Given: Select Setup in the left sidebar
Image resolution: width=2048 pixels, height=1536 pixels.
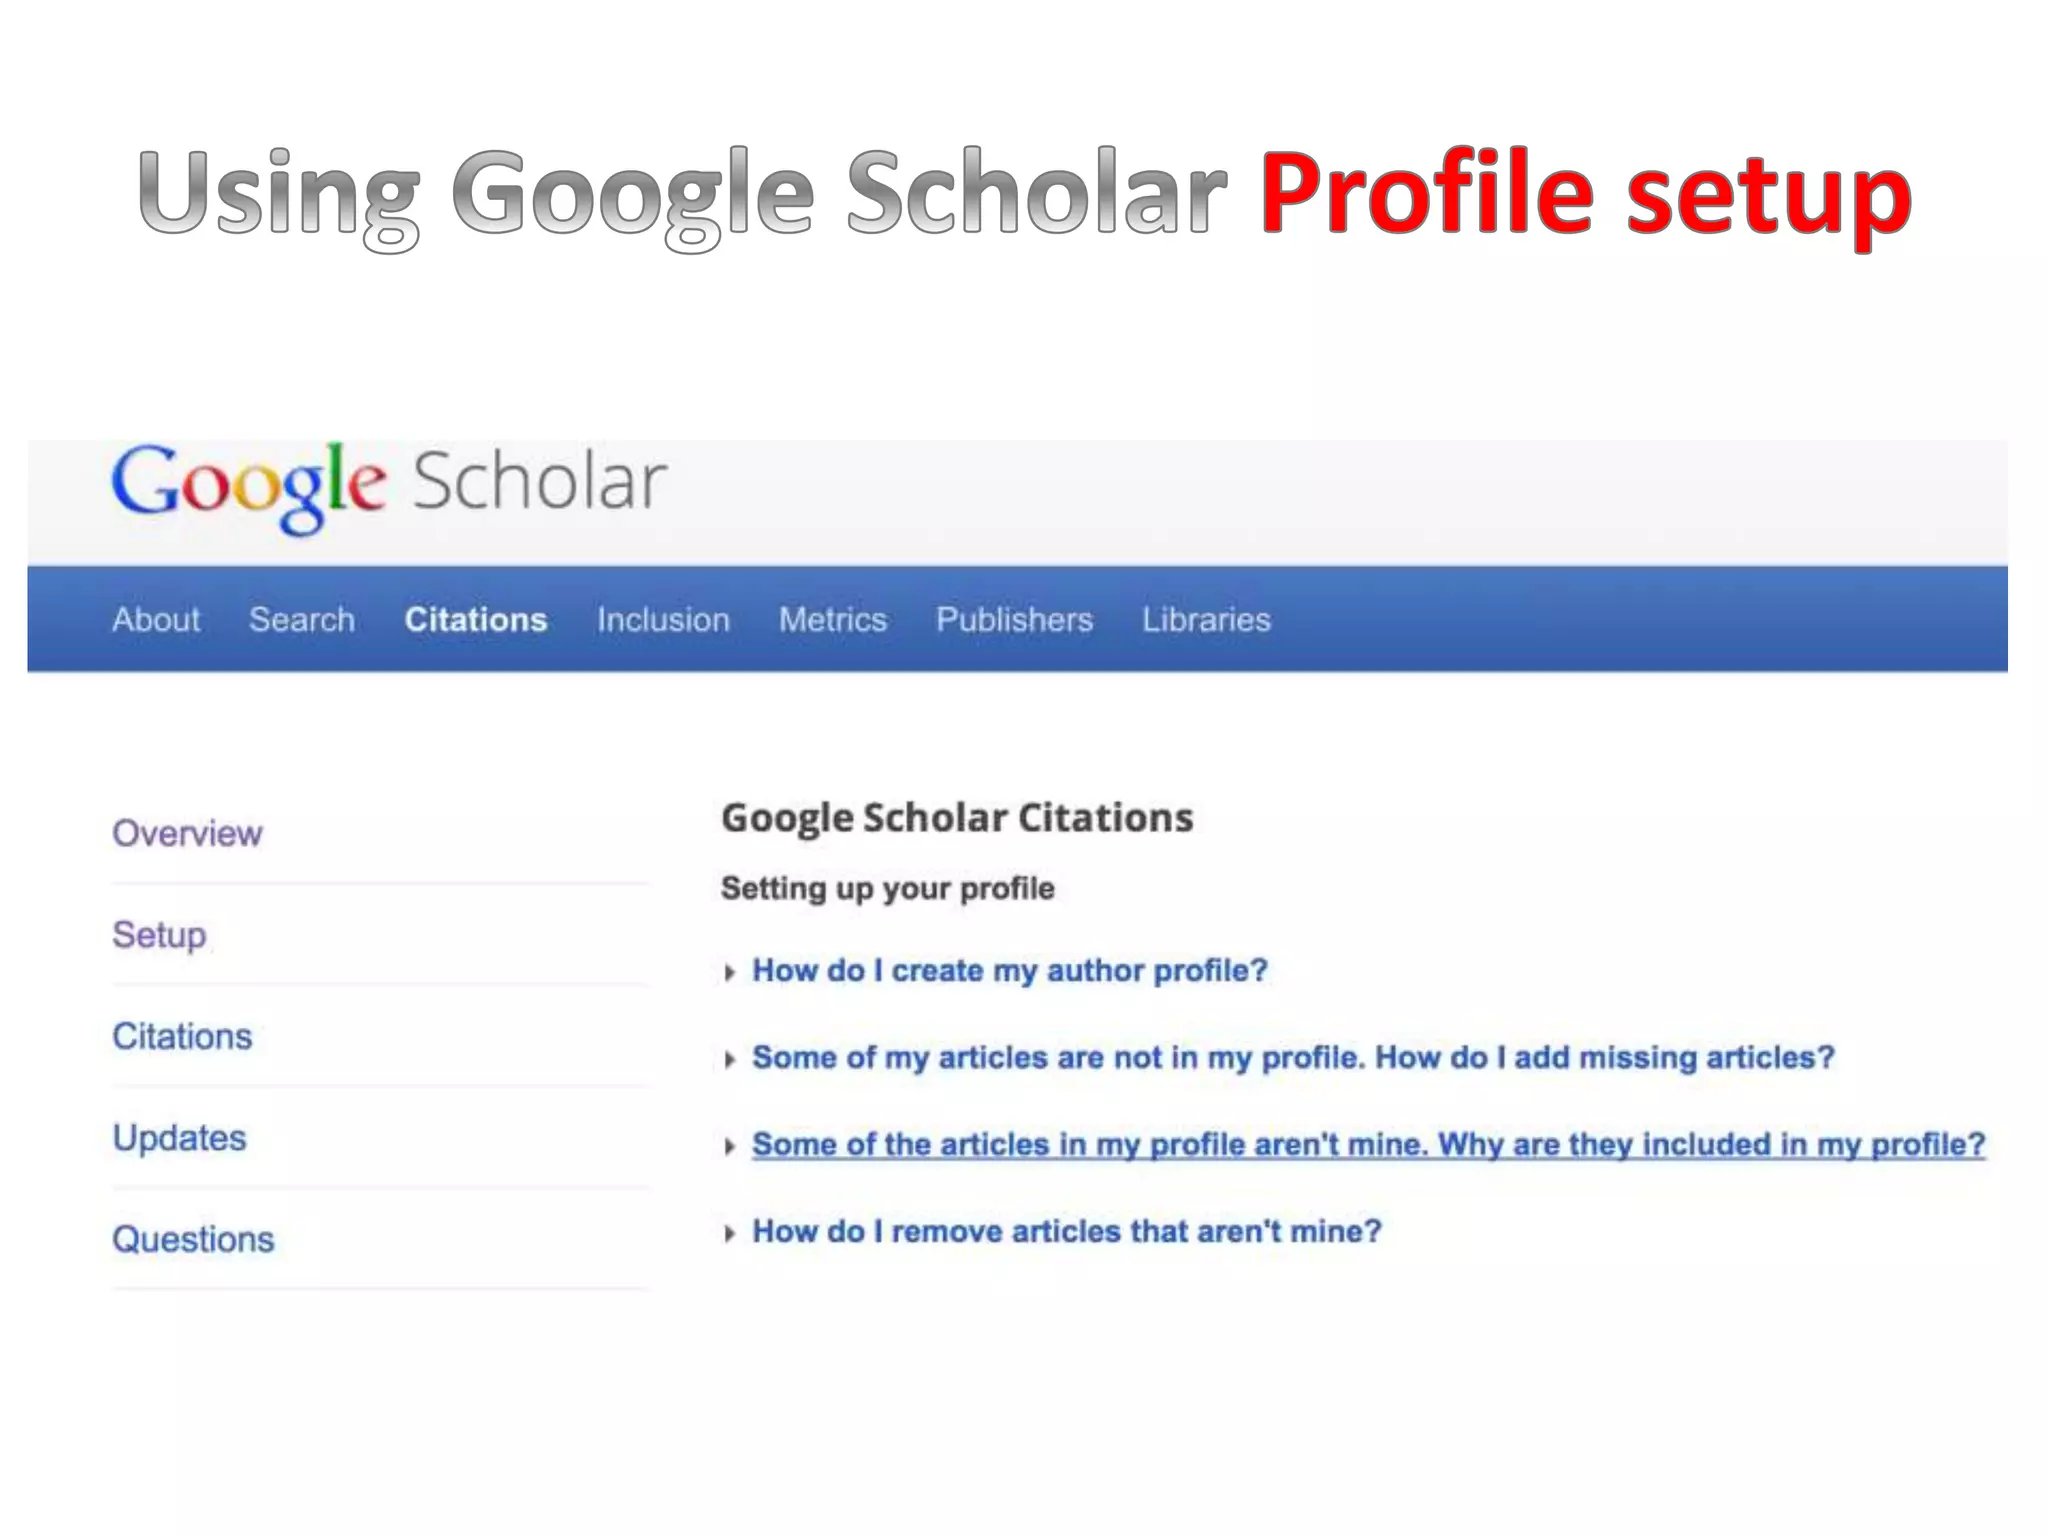Looking at the screenshot, I should [x=159, y=935].
